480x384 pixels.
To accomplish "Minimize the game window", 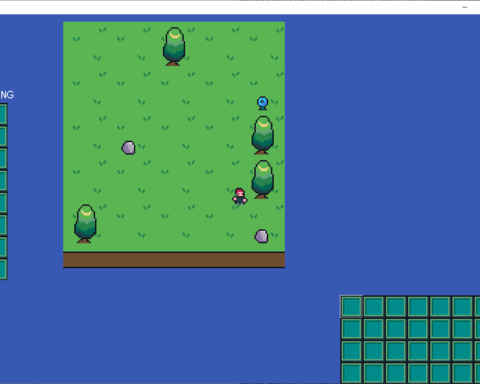I will pos(465,7).
